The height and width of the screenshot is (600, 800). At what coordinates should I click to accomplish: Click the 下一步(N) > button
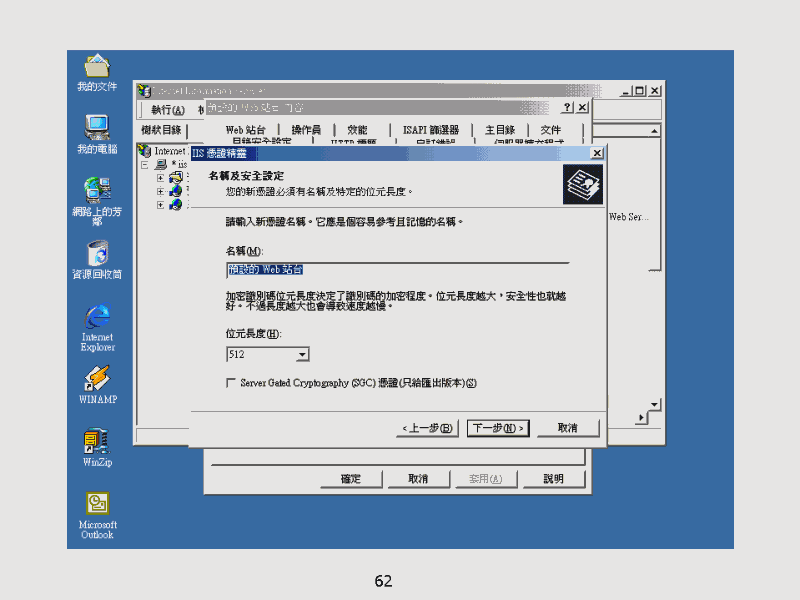point(497,428)
